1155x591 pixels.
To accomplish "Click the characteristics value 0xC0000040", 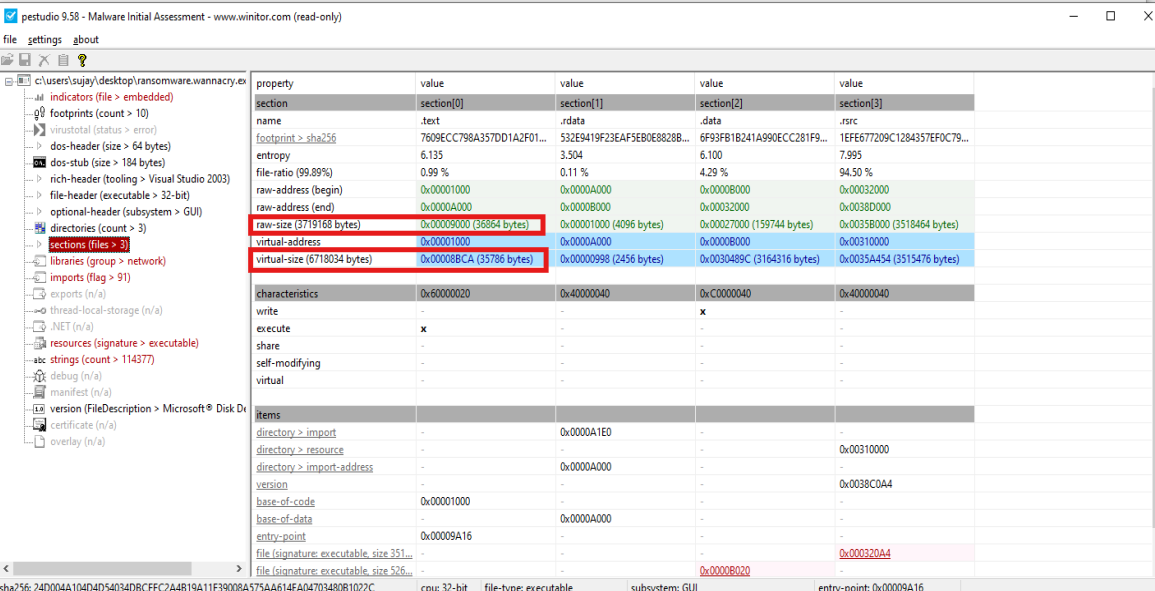I will pyautogui.click(x=728, y=293).
